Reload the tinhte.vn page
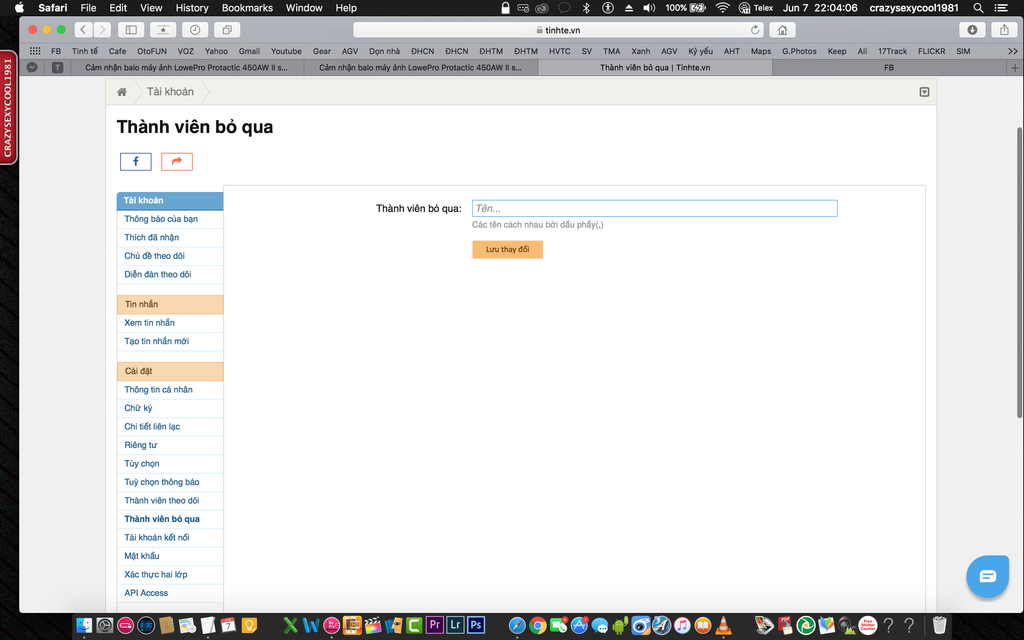The height and width of the screenshot is (640, 1024). 755,30
